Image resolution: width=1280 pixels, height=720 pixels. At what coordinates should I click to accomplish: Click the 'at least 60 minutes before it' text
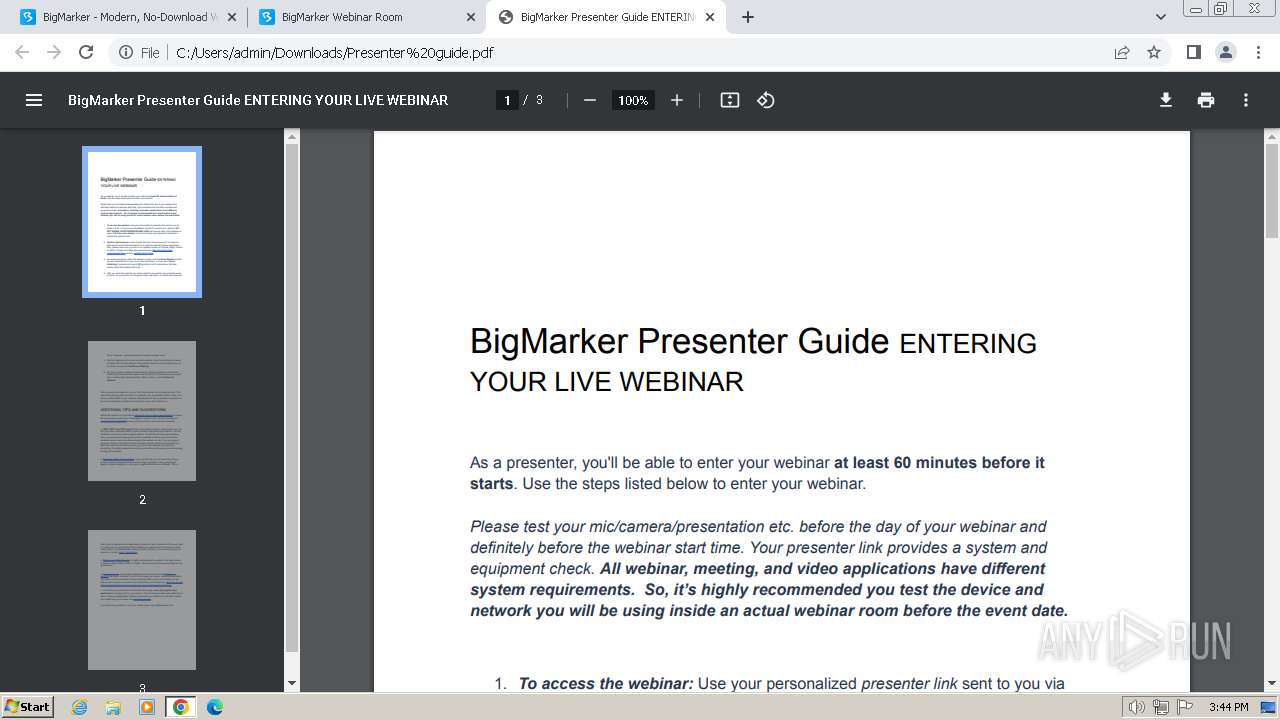tap(939, 462)
